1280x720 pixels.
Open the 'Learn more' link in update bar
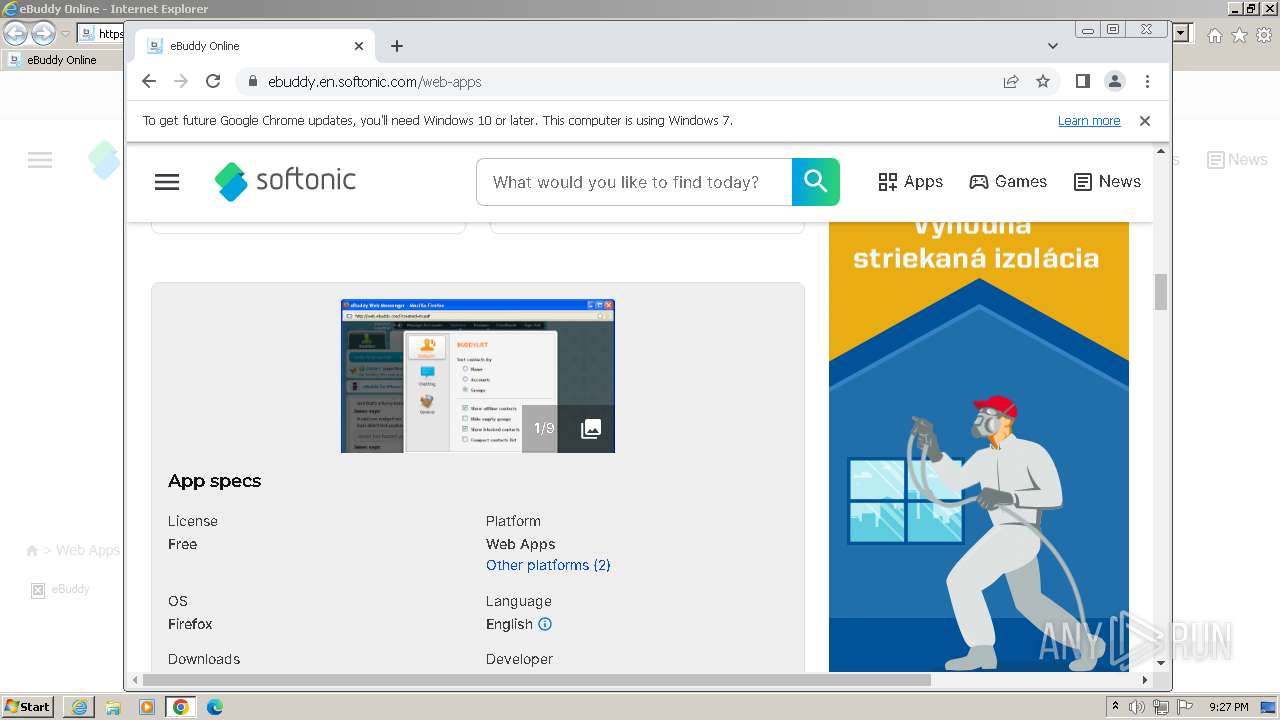1089,121
